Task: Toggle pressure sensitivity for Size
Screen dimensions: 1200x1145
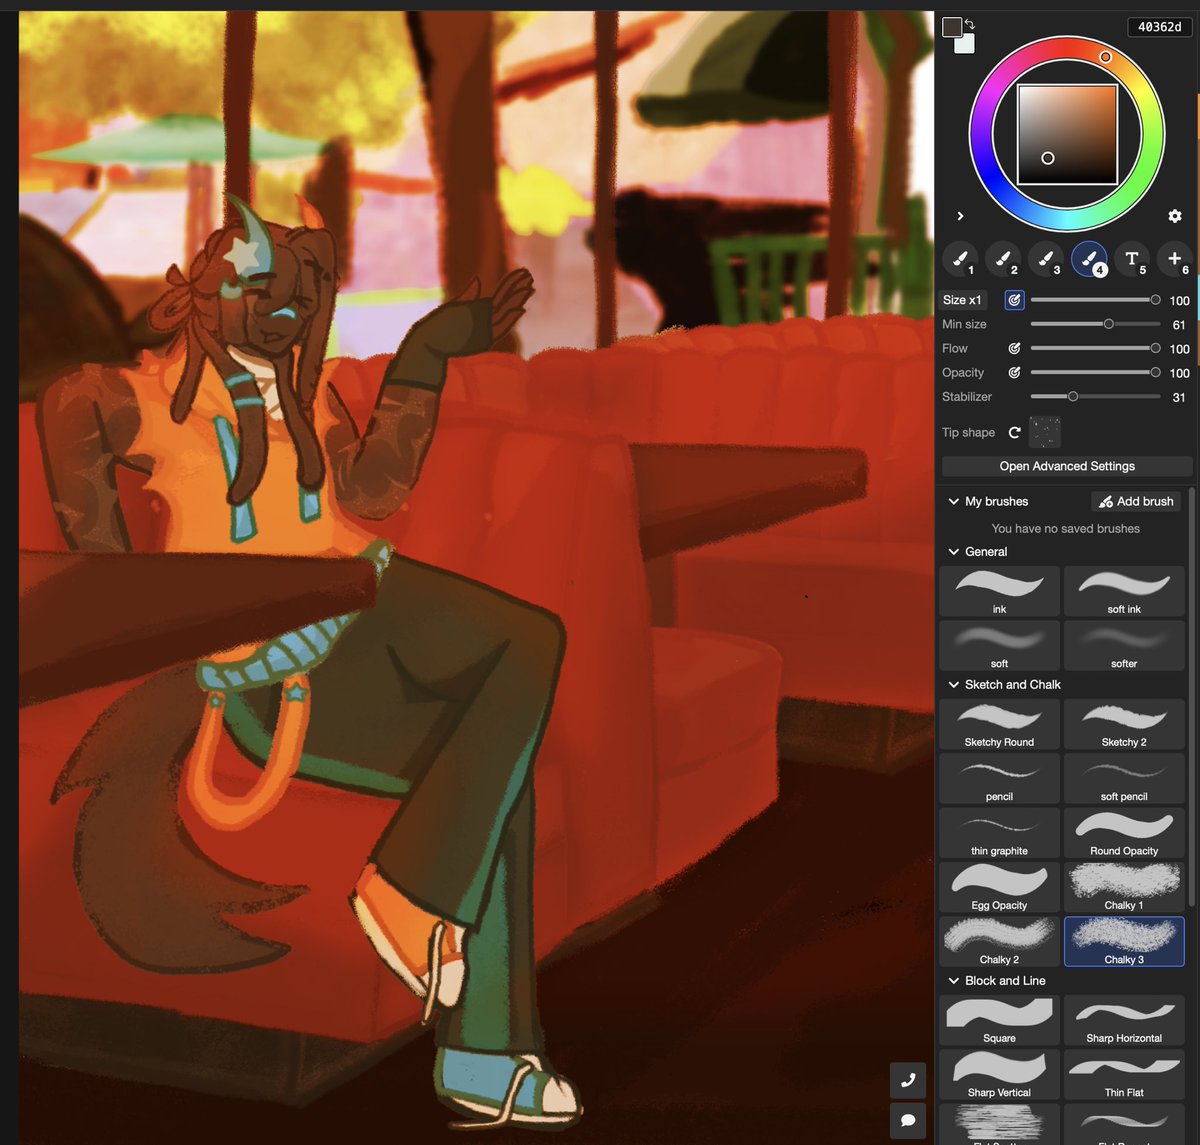Action: click(1014, 300)
